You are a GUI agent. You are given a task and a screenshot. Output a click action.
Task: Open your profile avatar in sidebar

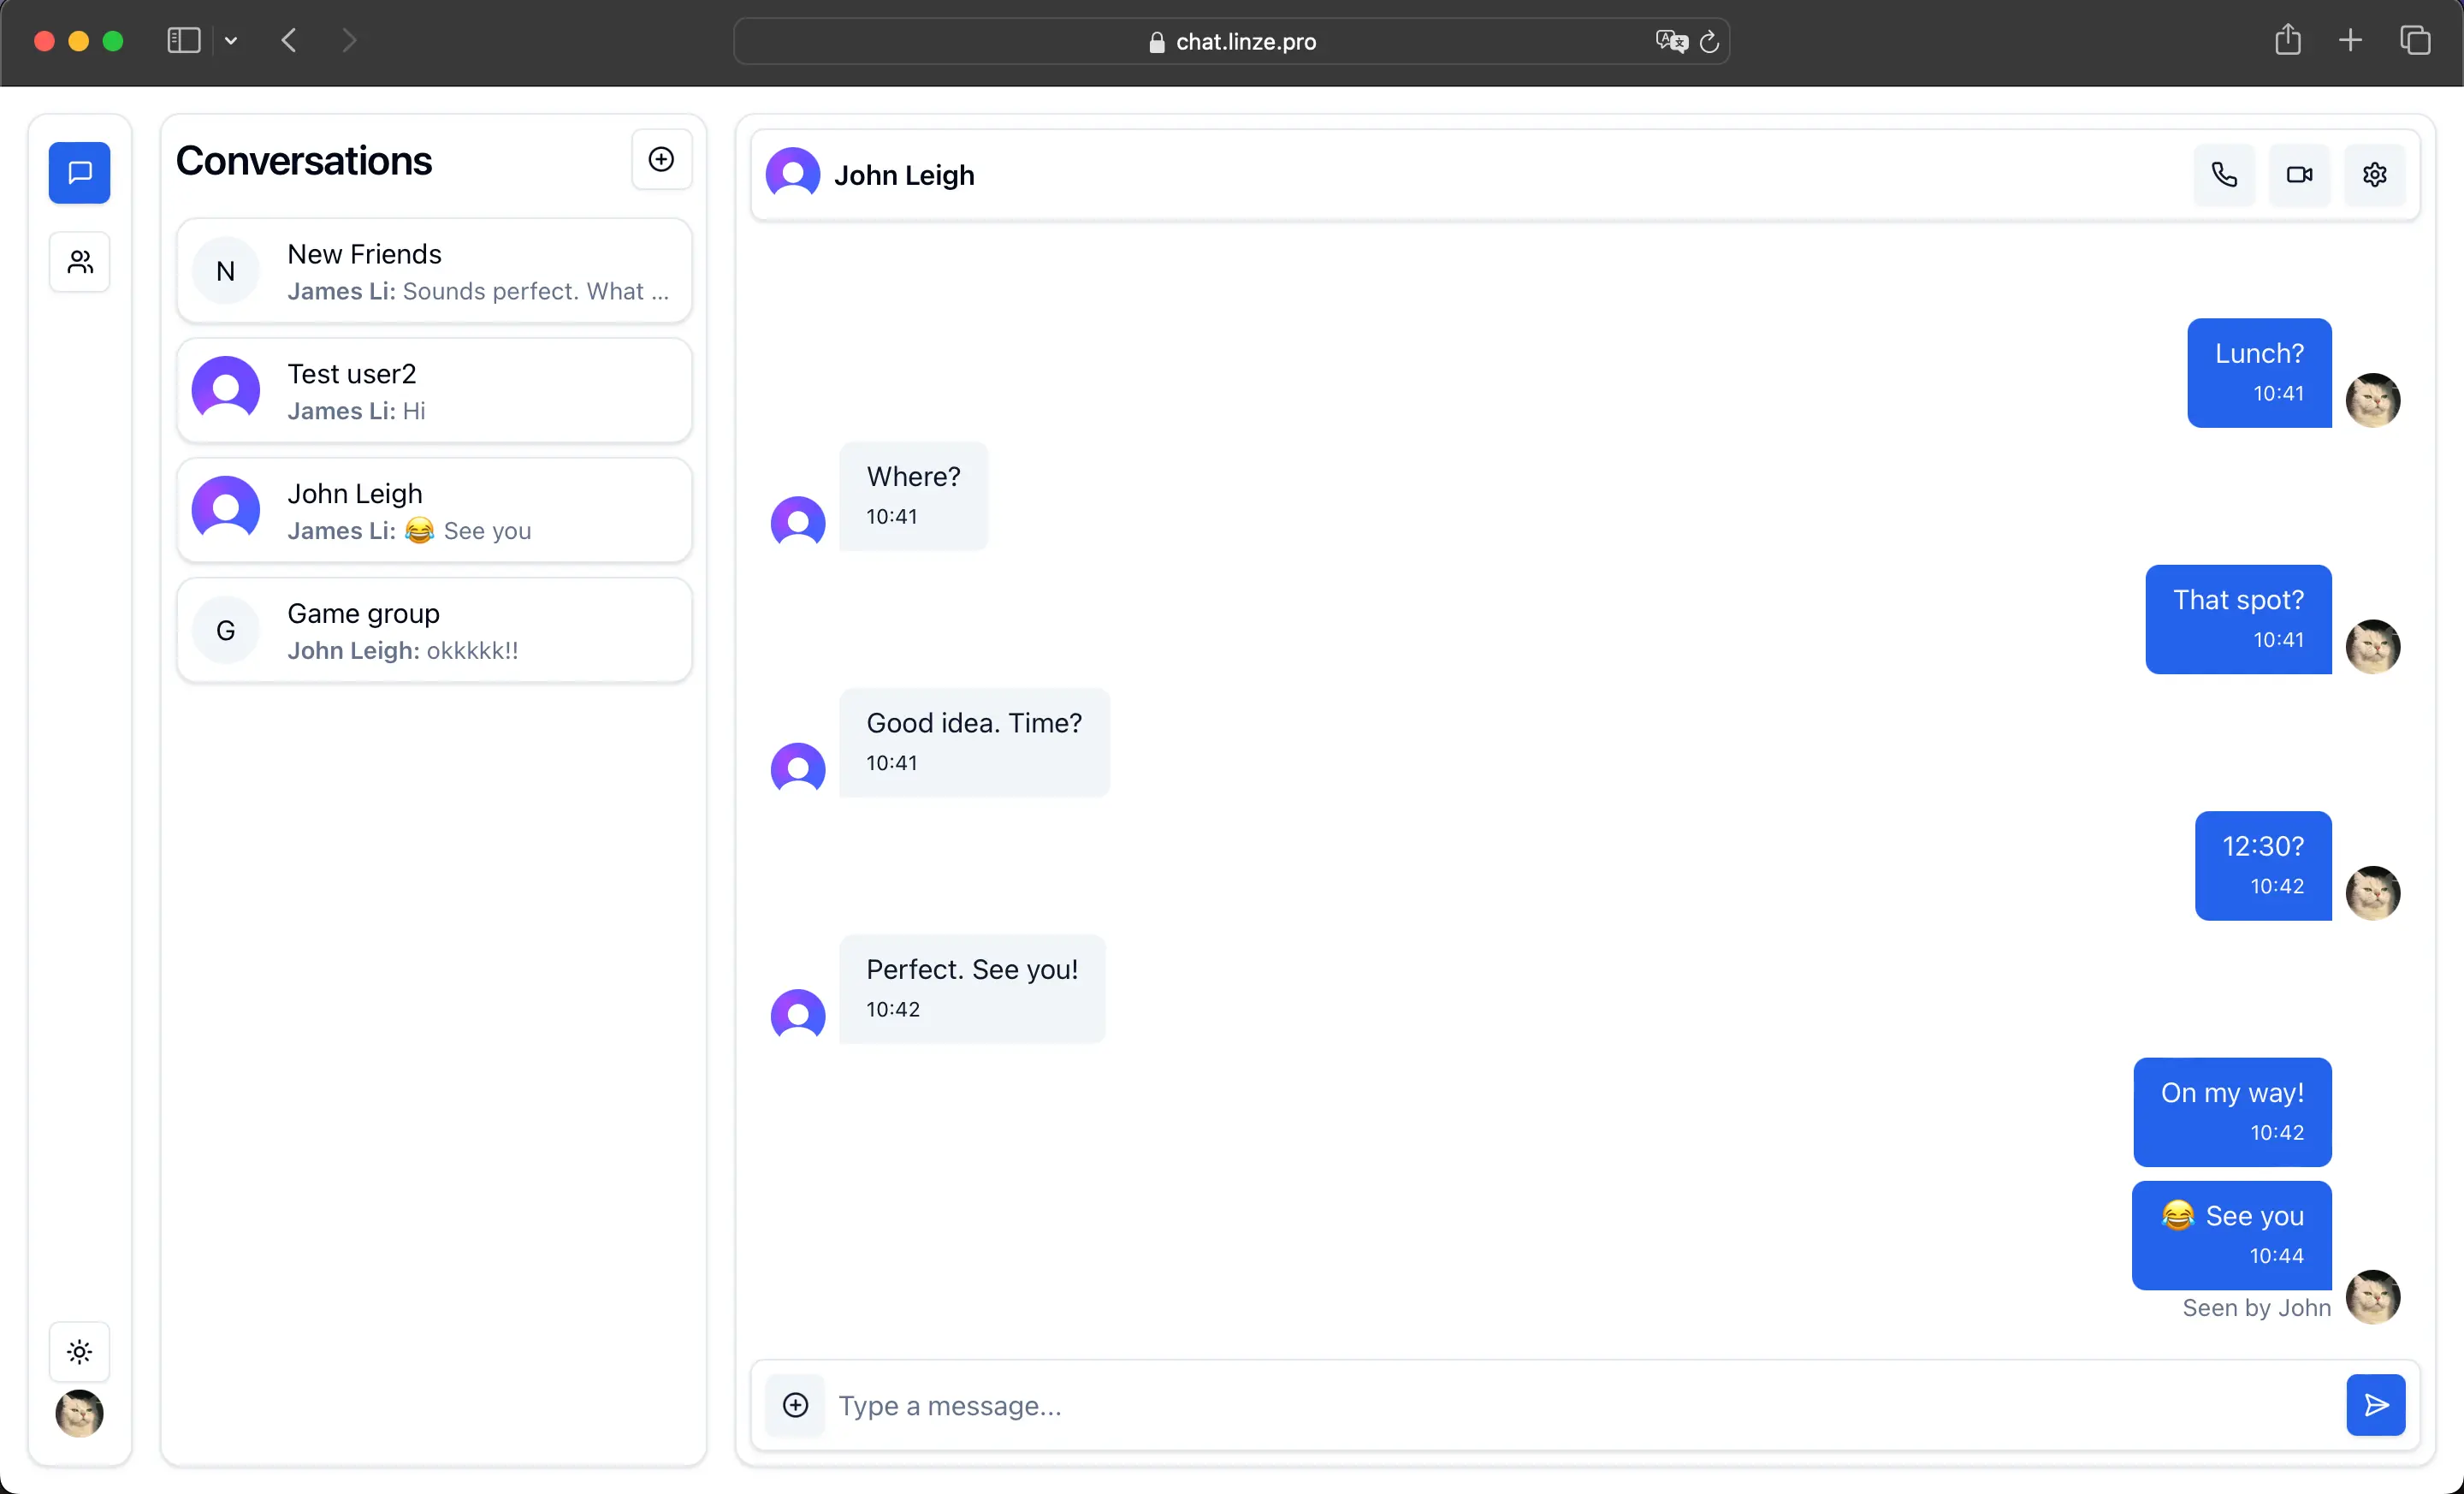point(80,1413)
